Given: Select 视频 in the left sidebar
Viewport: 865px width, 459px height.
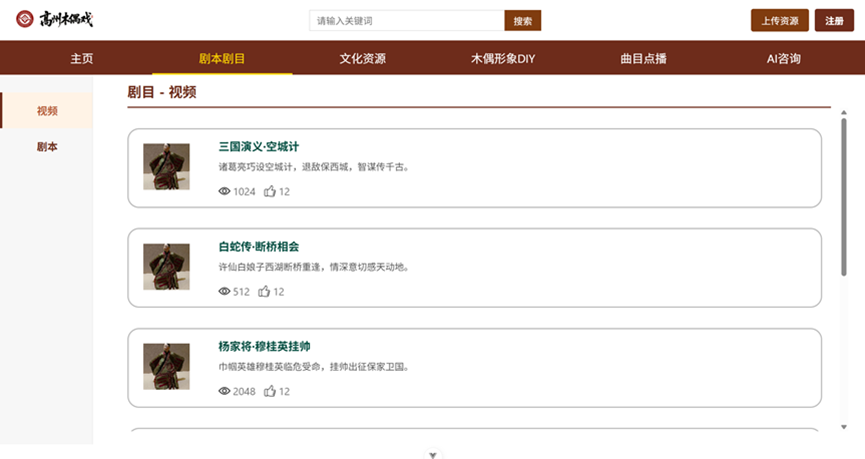Looking at the screenshot, I should pyautogui.click(x=47, y=111).
